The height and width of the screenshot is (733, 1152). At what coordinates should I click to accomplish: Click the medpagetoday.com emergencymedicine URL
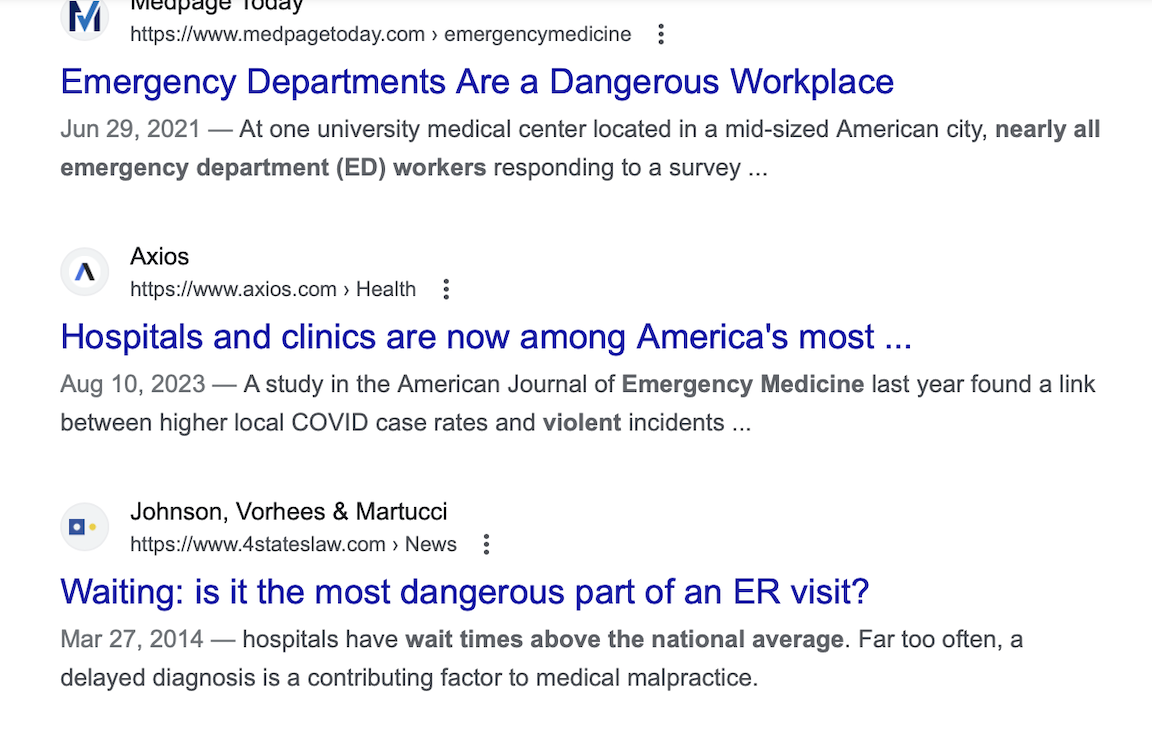click(x=380, y=35)
